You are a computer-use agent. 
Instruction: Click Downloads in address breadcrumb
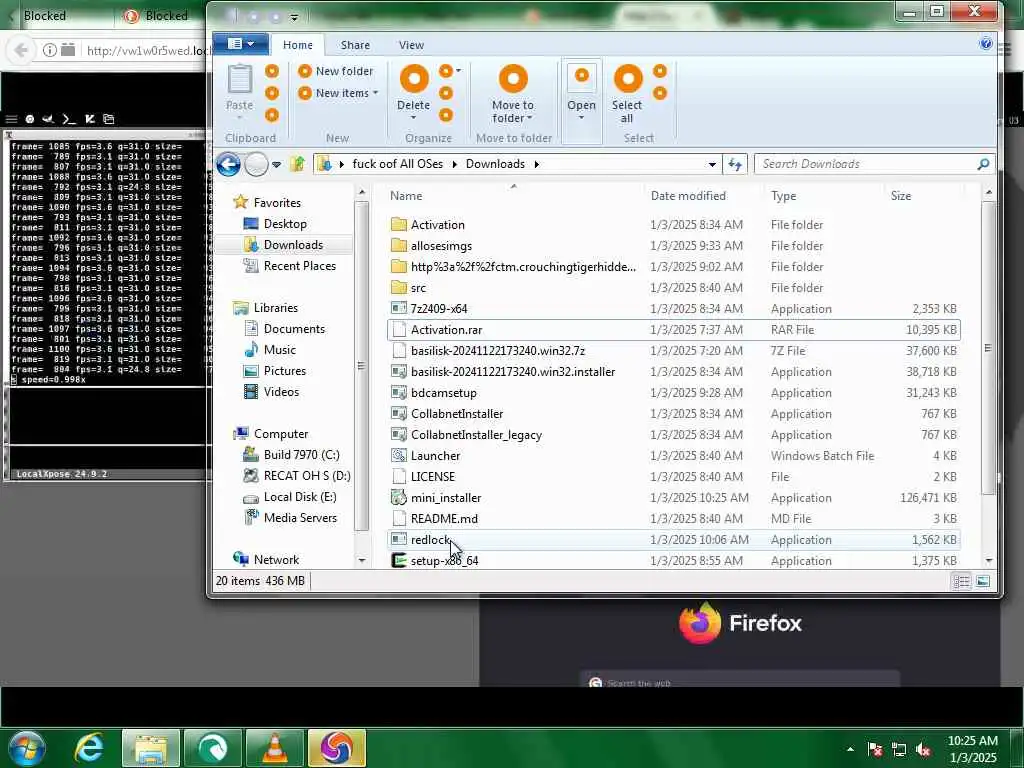[x=495, y=164]
